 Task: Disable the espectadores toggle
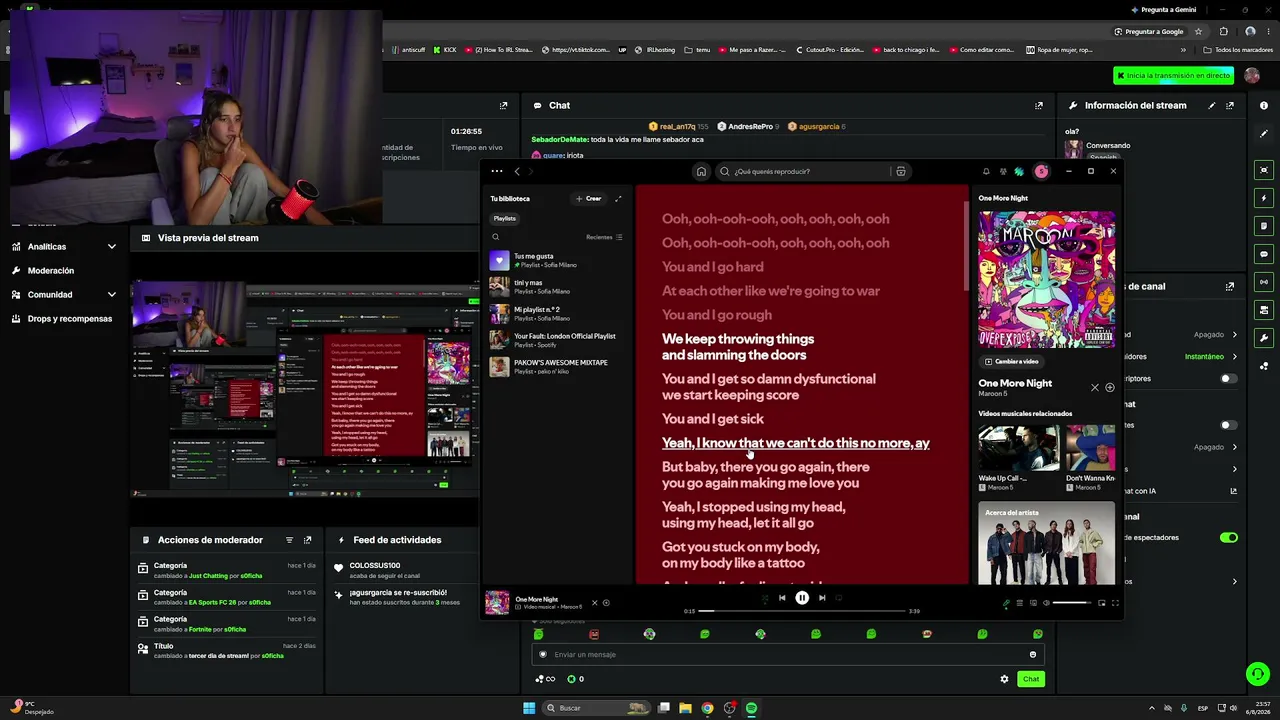click(1228, 538)
